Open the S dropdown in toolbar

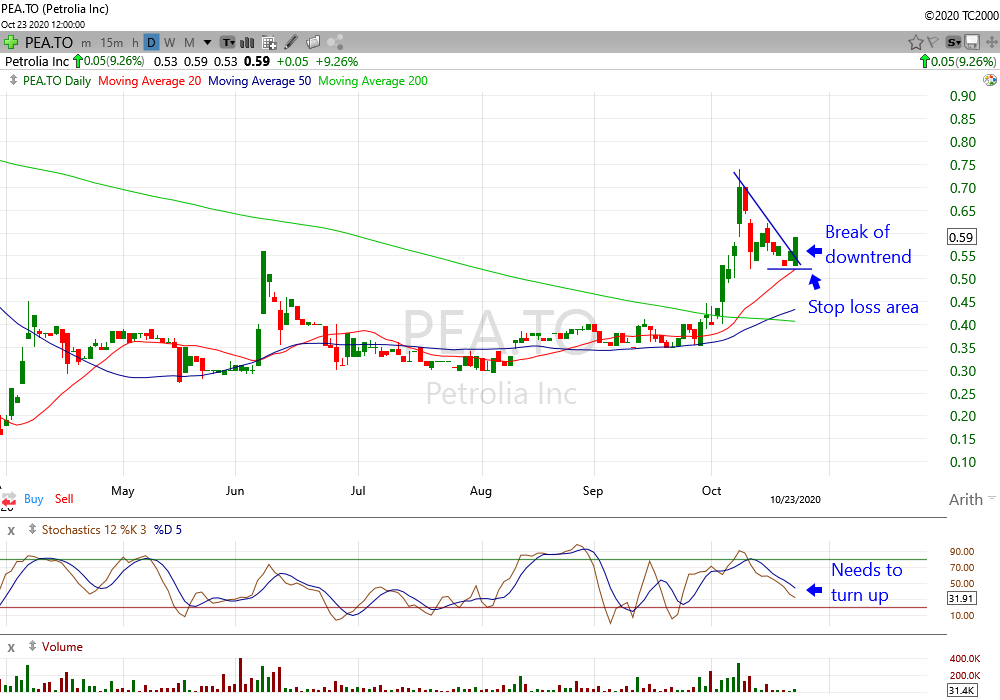tap(953, 43)
